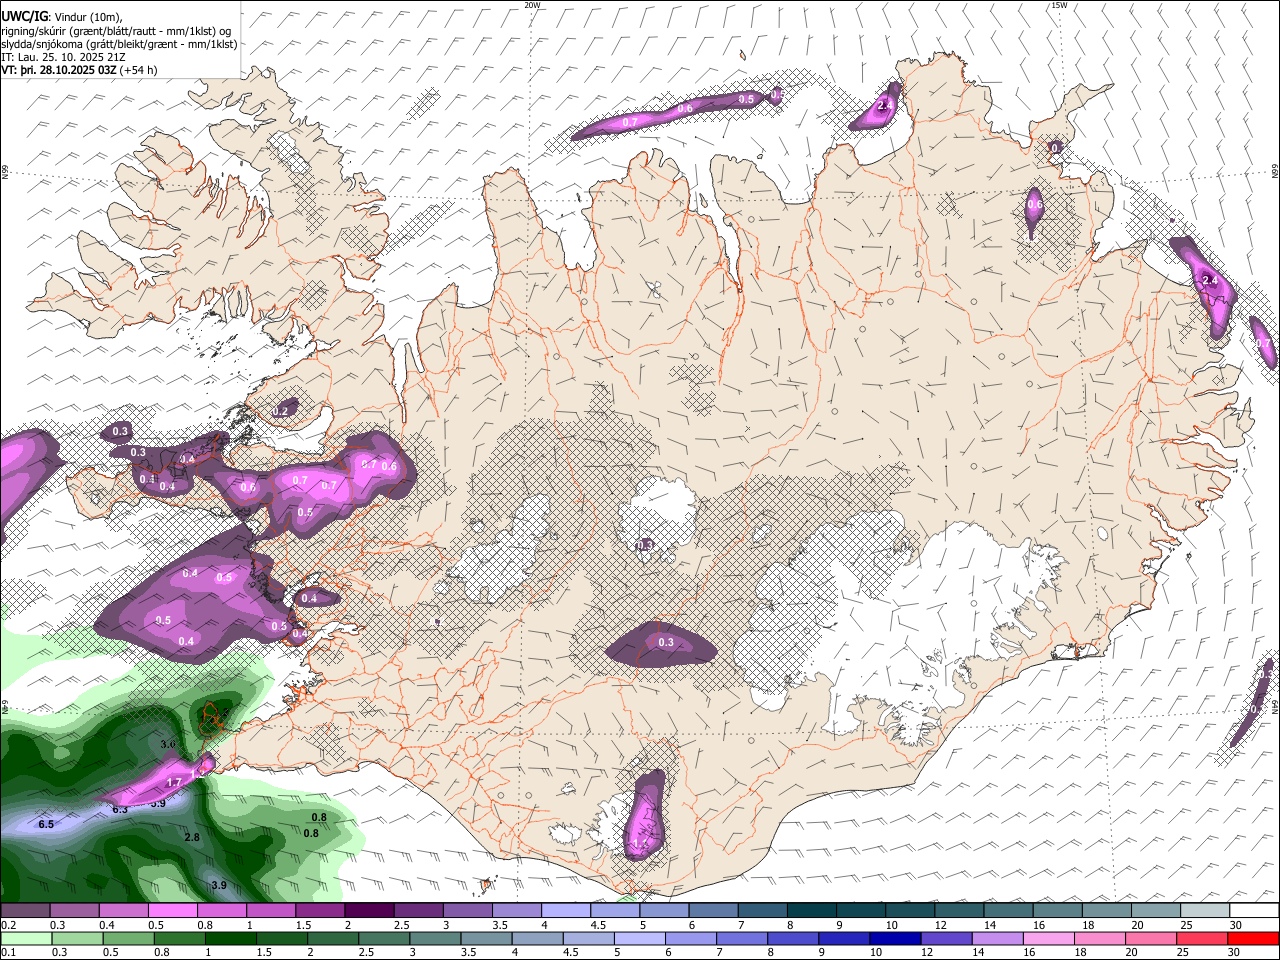Pick the darkest green 1 swatch on rain scale

231,938
